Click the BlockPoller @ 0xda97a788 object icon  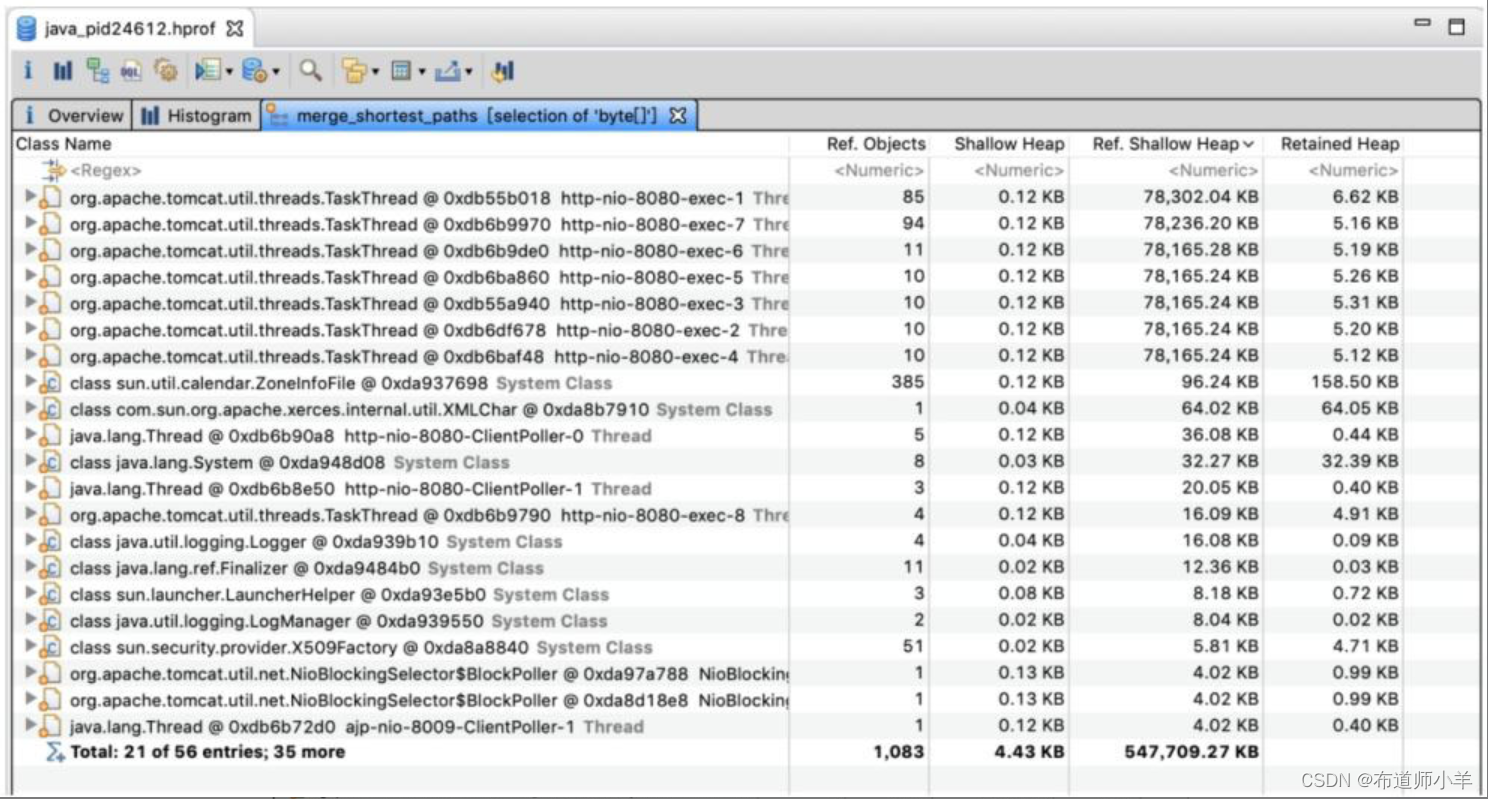[x=50, y=673]
